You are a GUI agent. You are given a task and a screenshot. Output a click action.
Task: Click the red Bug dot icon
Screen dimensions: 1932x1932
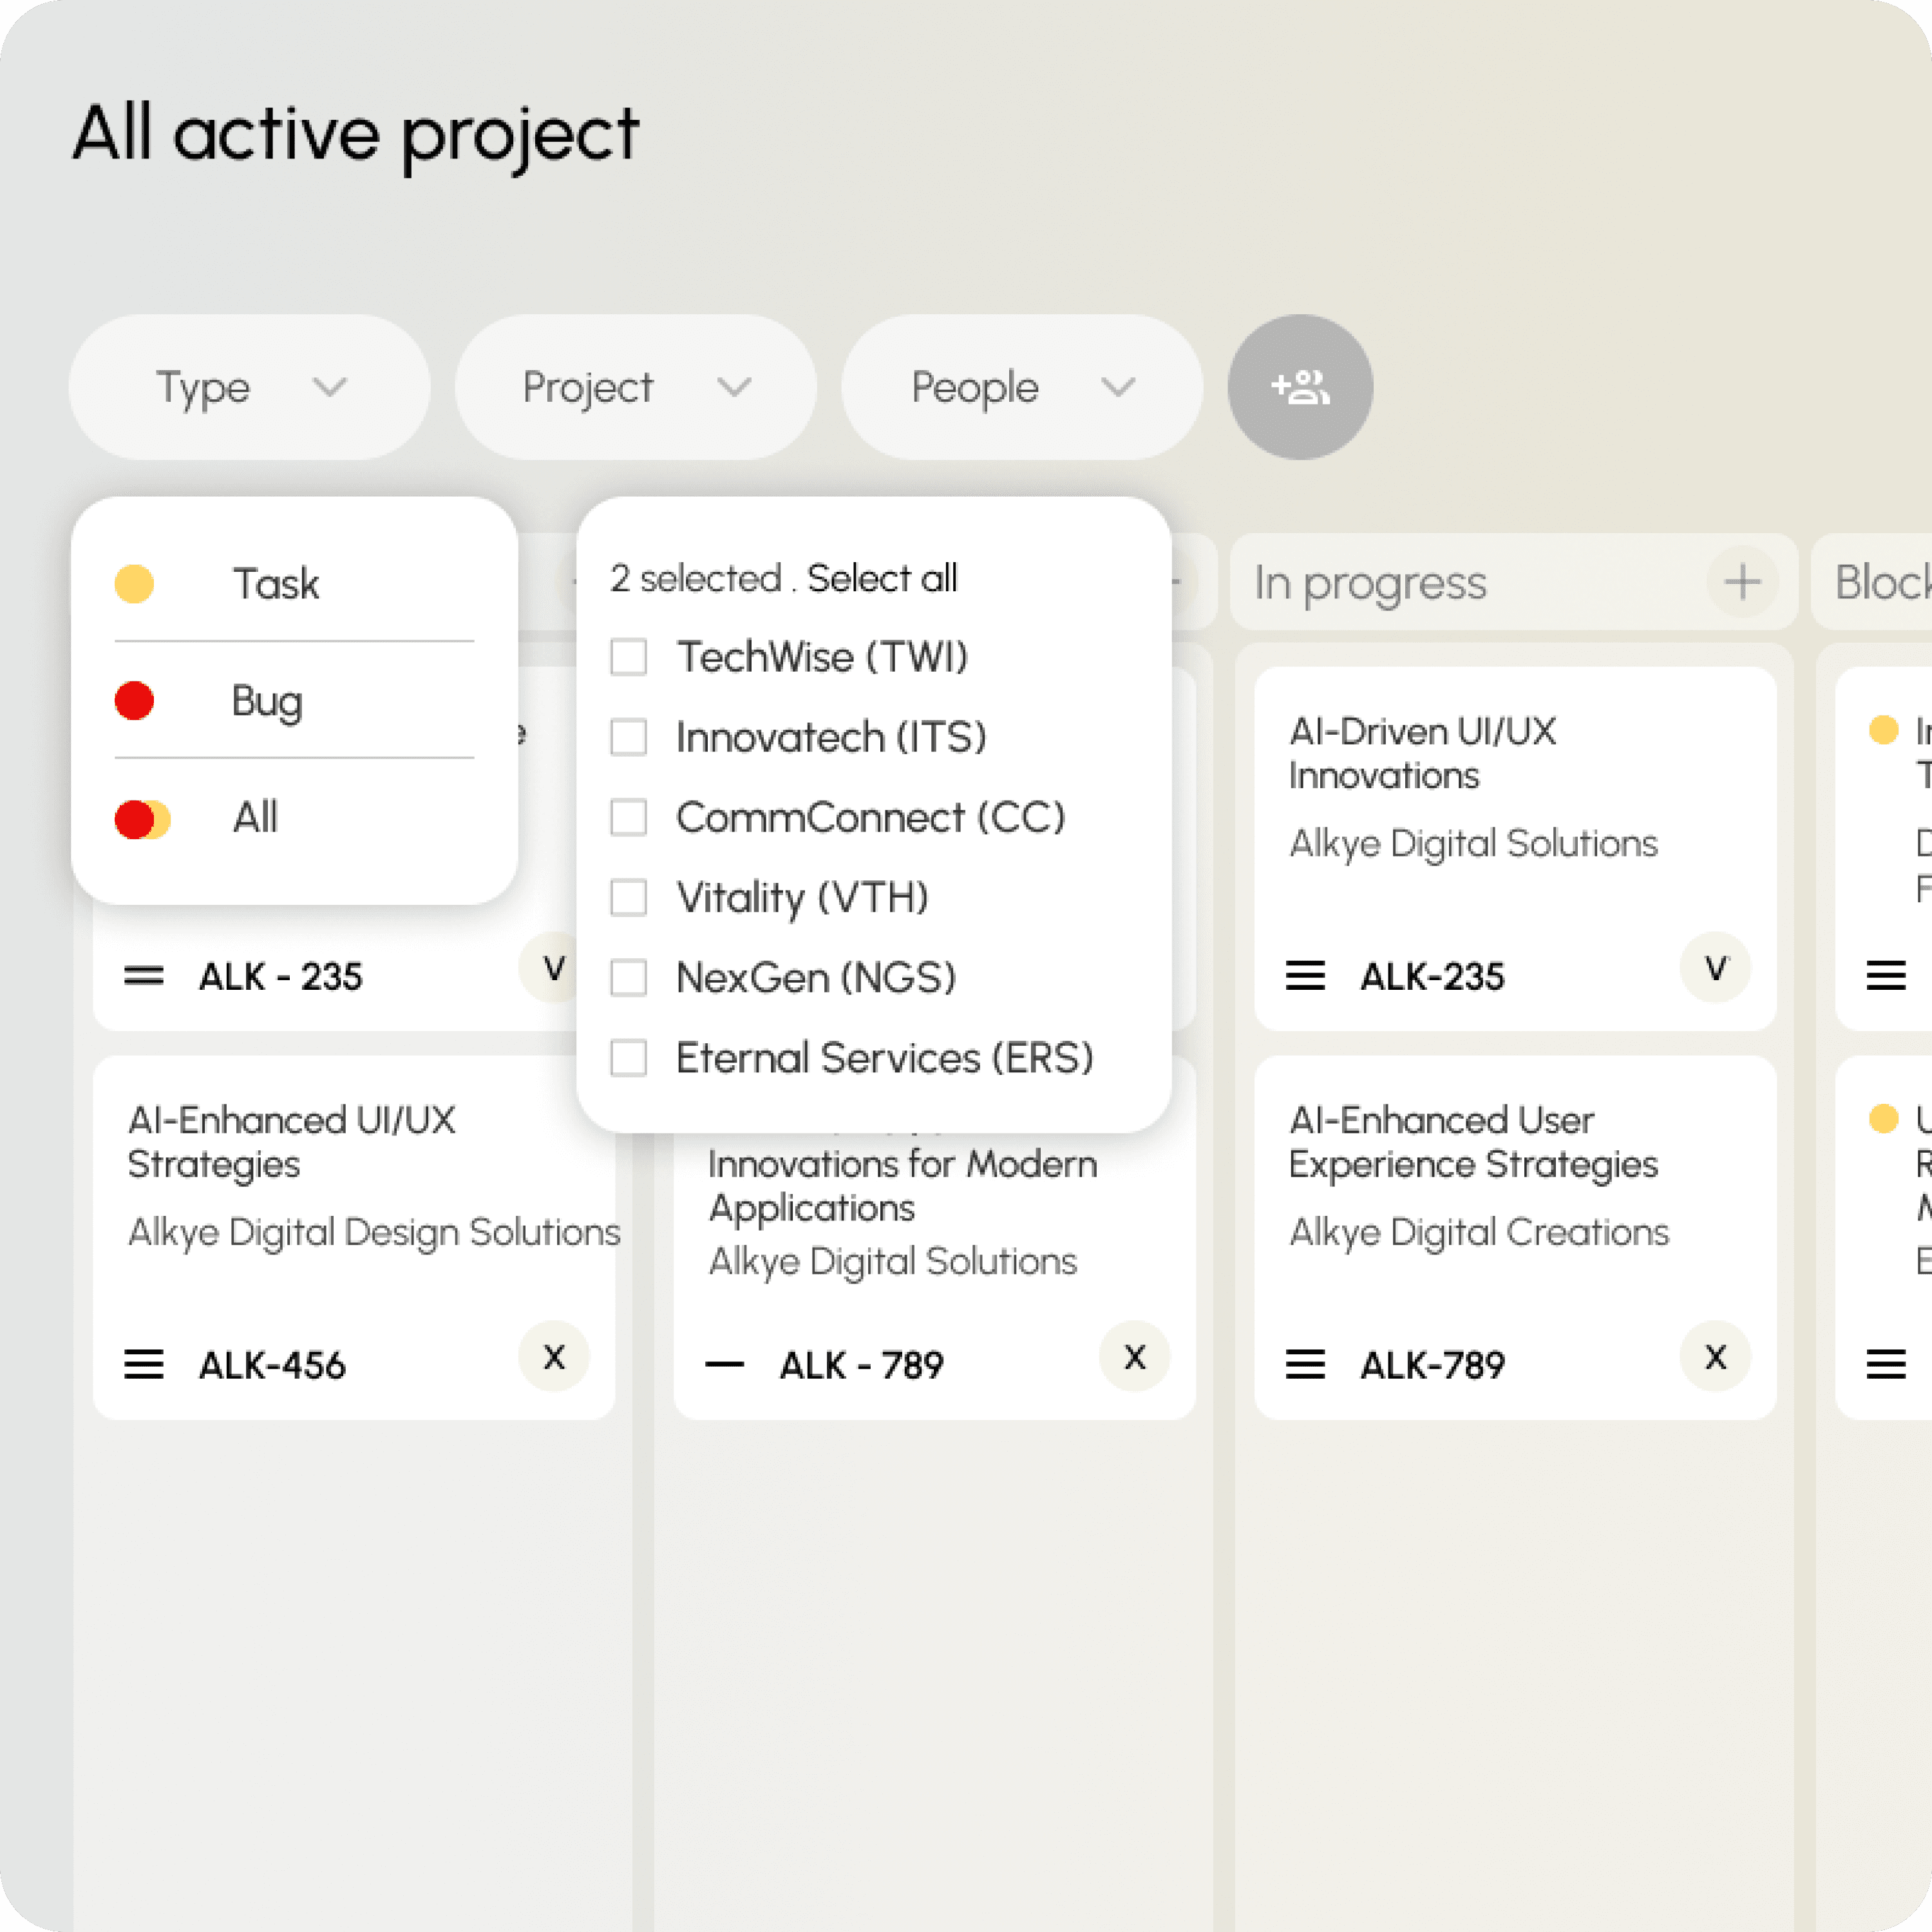[x=134, y=701]
